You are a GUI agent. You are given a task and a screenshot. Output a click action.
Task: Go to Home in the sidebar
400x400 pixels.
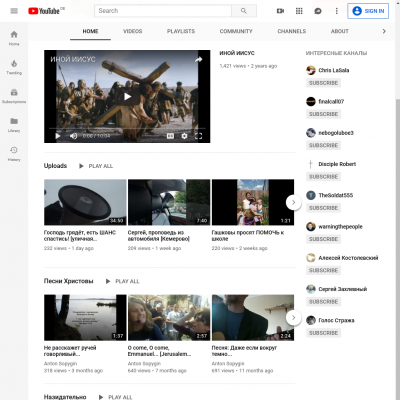point(14,38)
